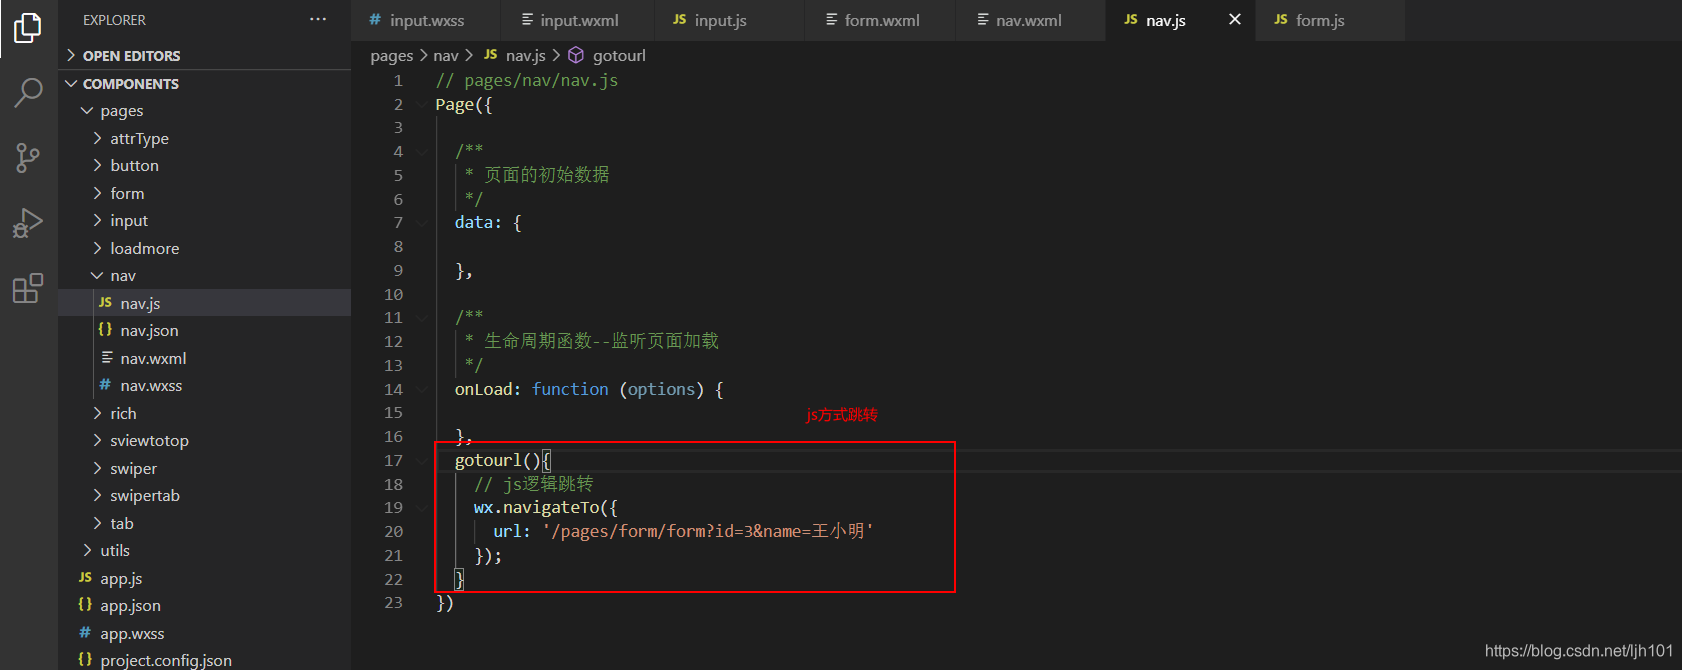The image size is (1682, 670).
Task: Open the Extensions view
Action: (x=28, y=288)
